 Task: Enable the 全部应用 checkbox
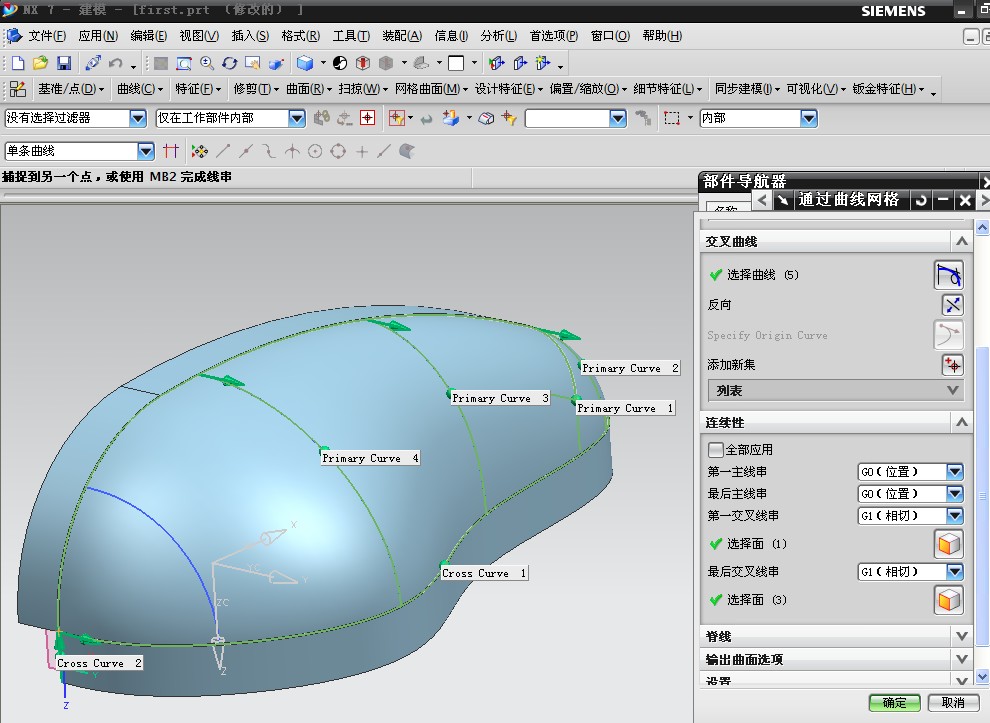pyautogui.click(x=715, y=450)
